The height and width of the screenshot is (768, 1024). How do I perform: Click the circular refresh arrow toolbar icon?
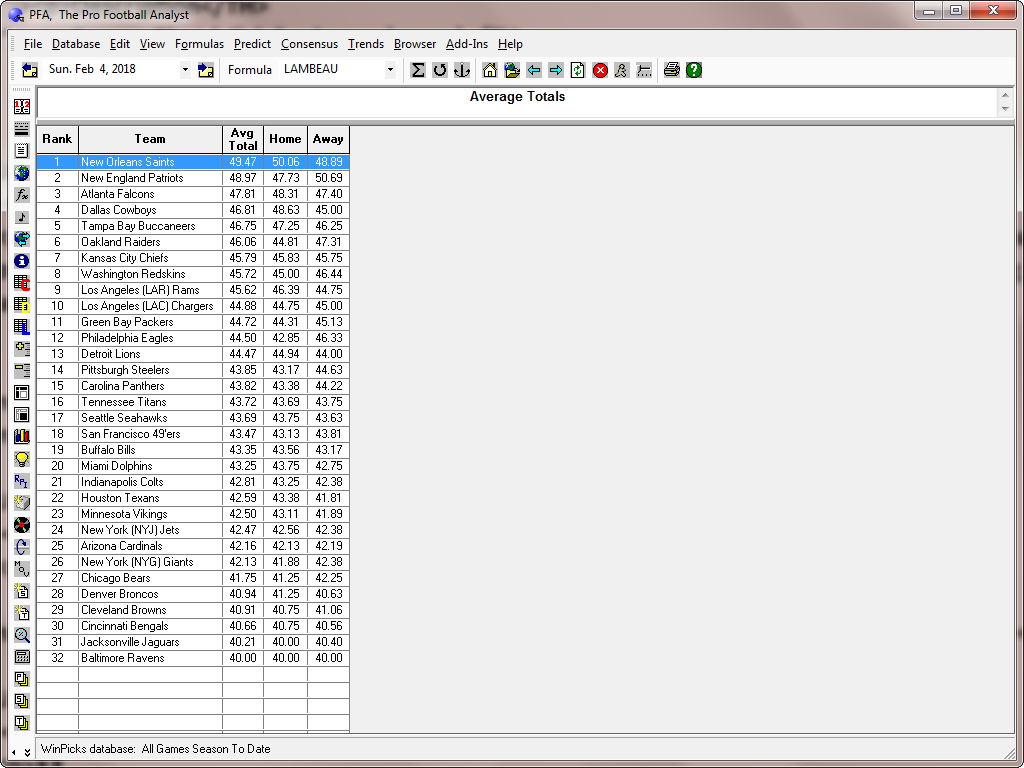pos(440,70)
